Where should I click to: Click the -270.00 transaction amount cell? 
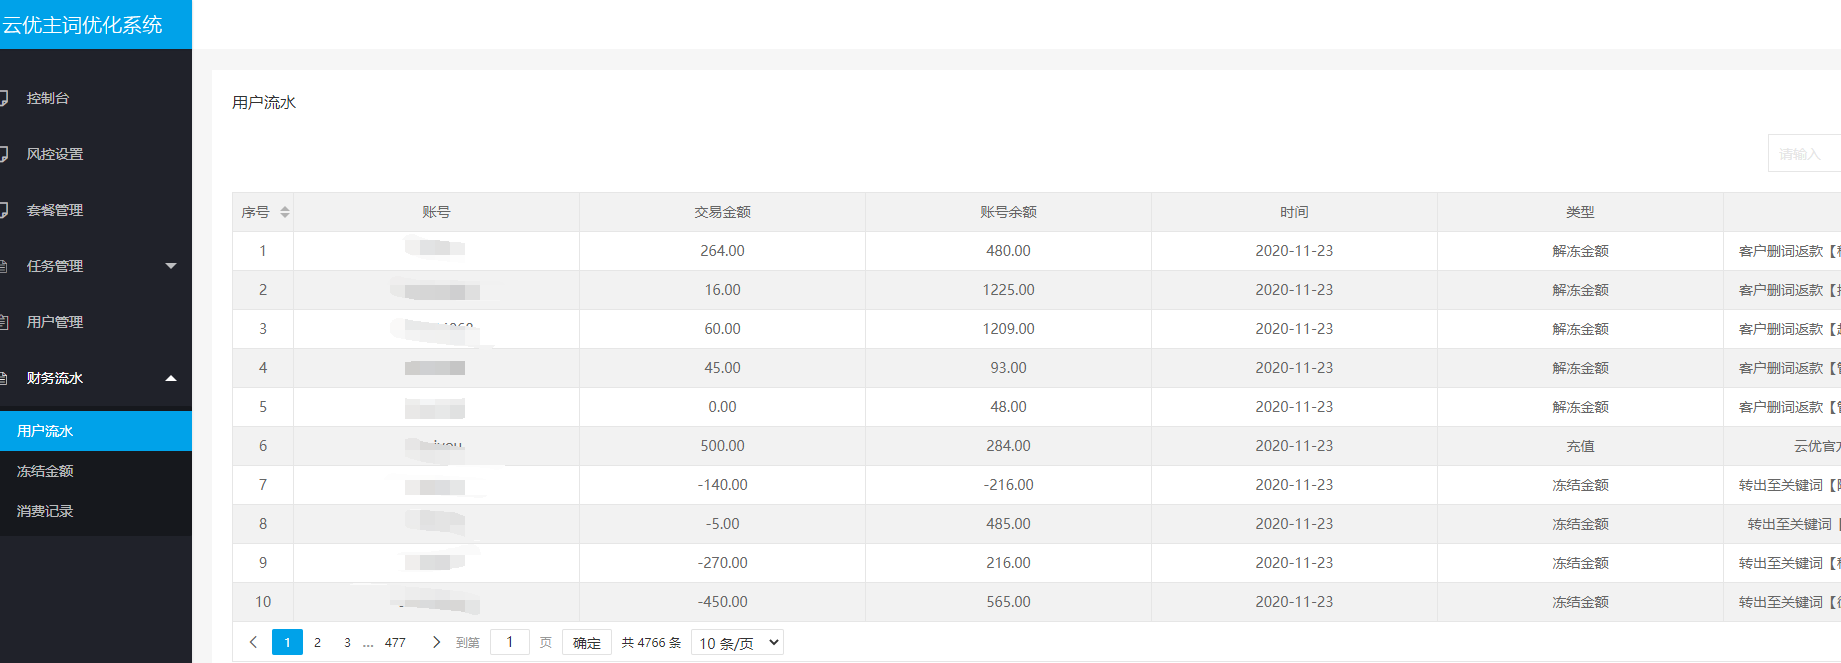click(722, 563)
